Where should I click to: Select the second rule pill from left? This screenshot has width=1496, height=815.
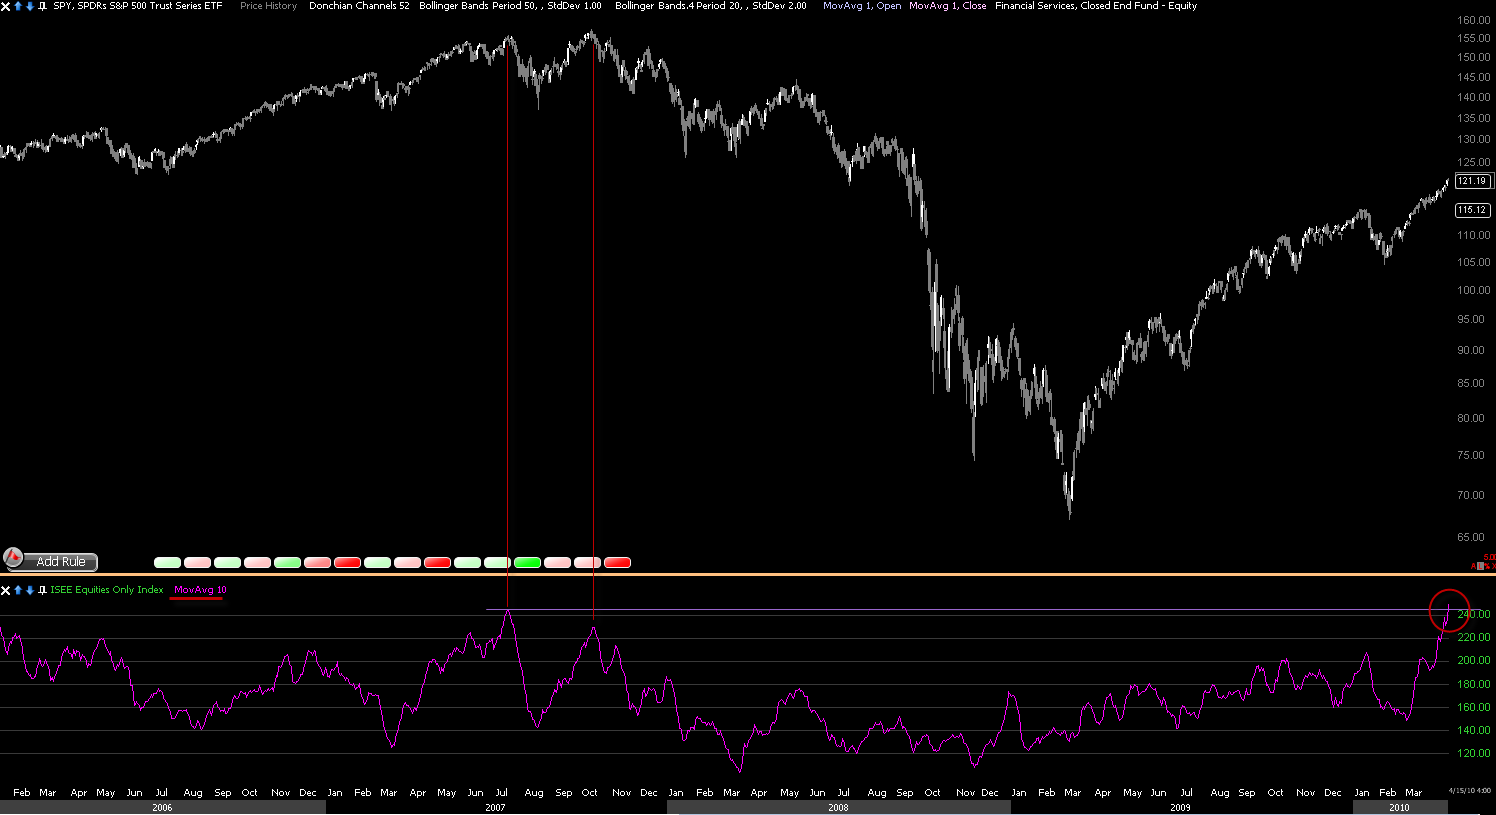click(x=198, y=563)
